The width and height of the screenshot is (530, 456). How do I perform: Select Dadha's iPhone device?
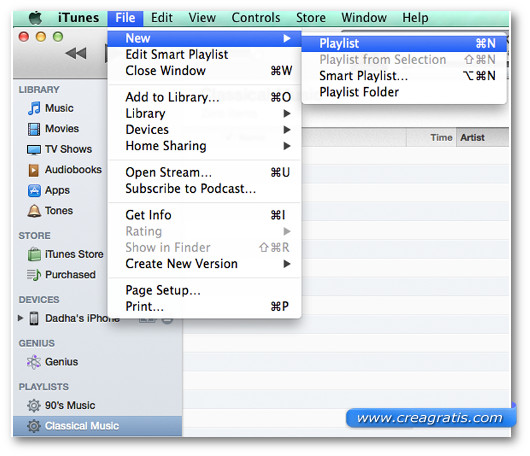(x=82, y=318)
